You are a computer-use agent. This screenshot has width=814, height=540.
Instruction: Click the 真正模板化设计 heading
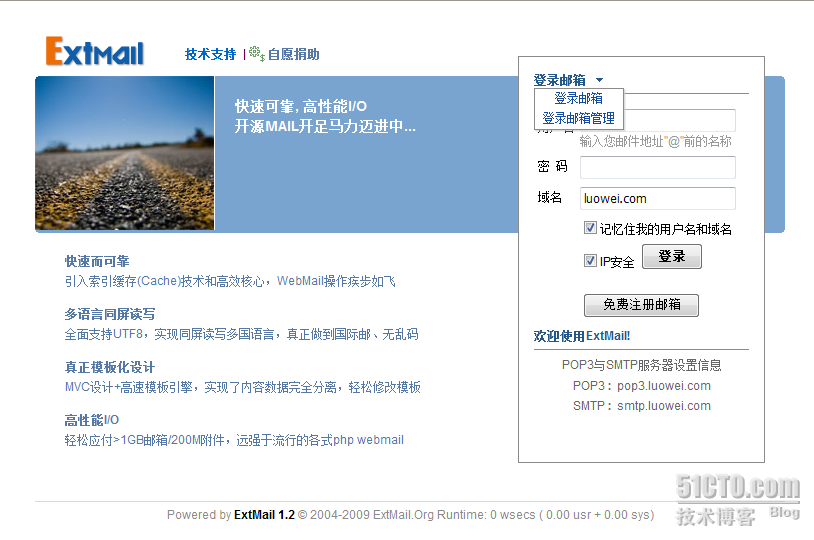click(x=110, y=367)
